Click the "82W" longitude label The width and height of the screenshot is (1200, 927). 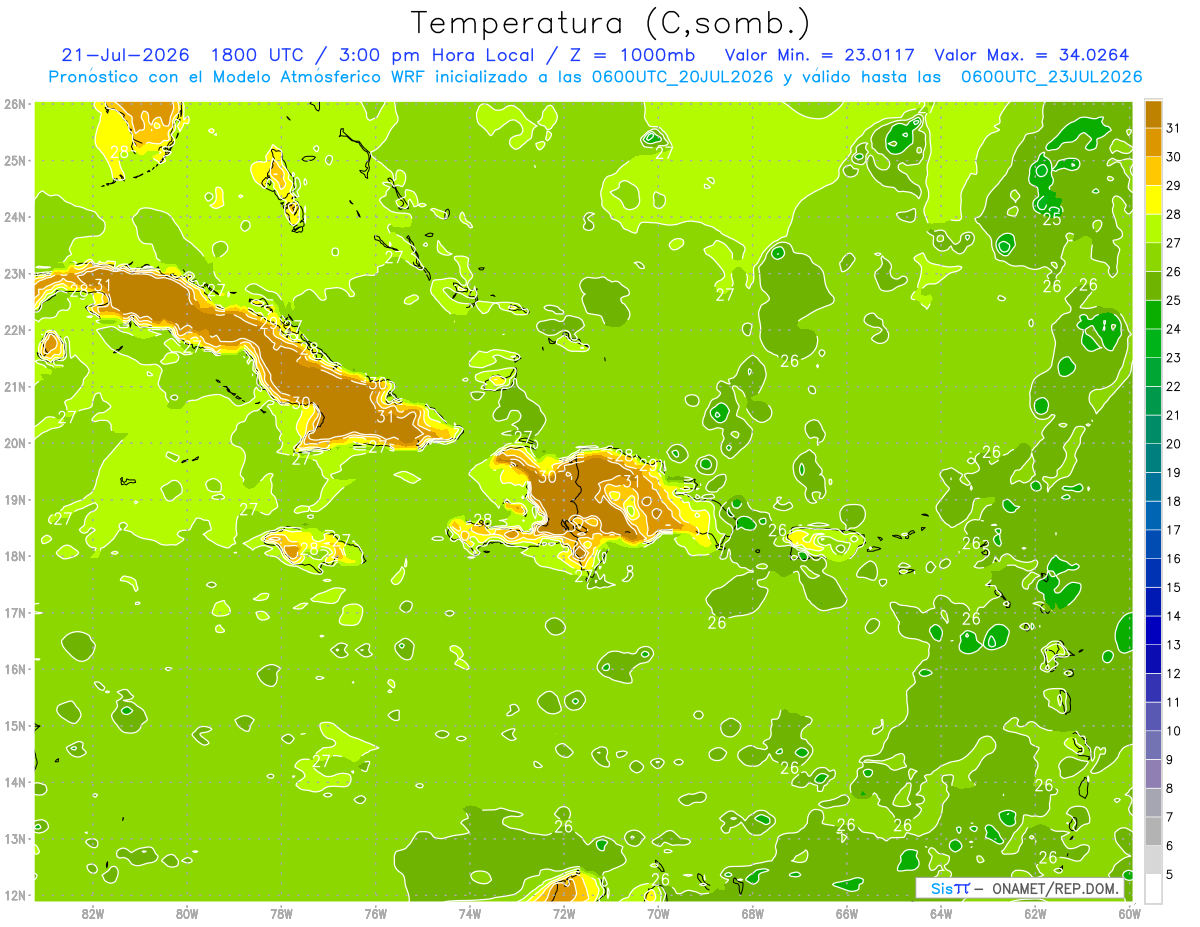[x=93, y=912]
